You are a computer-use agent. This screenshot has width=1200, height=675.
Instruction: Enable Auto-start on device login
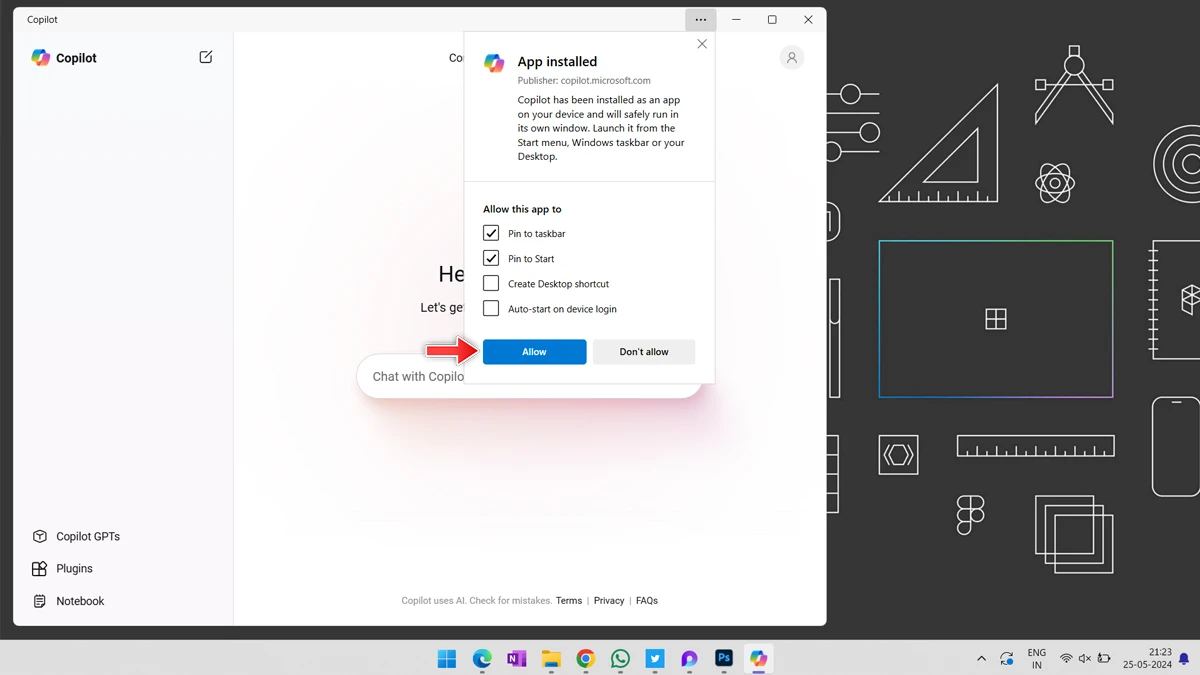(x=491, y=309)
